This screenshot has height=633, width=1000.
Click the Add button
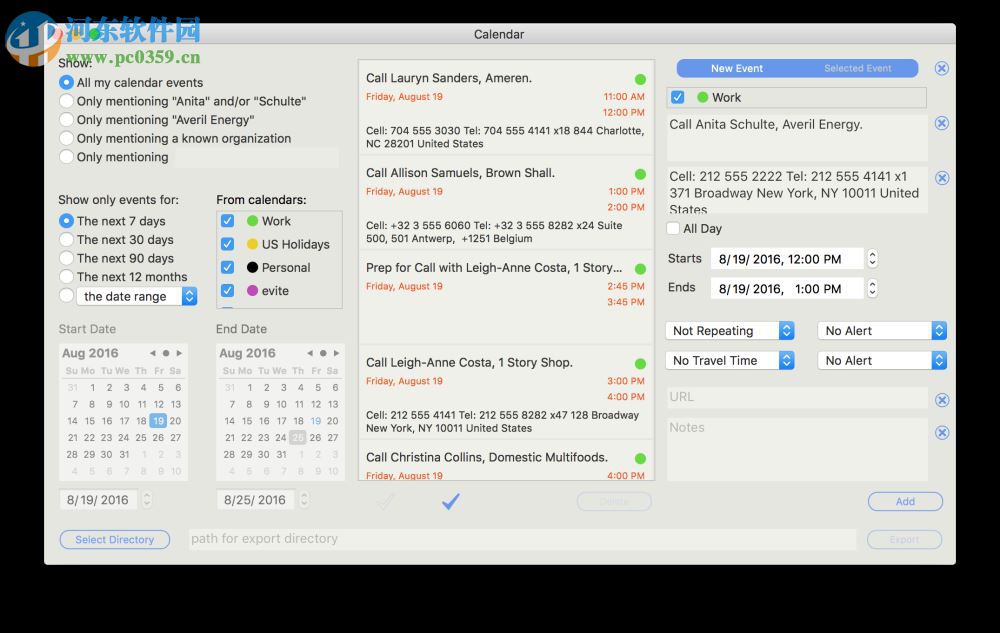pyautogui.click(x=904, y=501)
